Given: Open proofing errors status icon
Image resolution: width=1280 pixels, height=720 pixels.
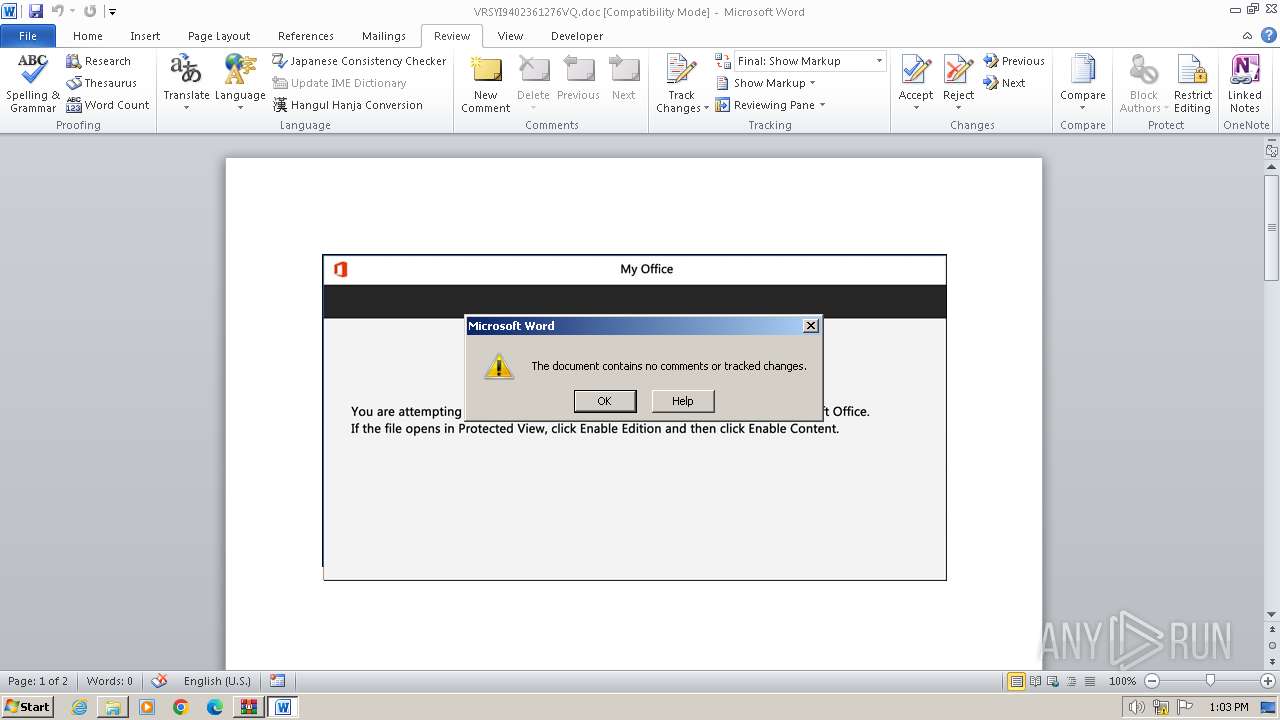Looking at the screenshot, I should [159, 681].
